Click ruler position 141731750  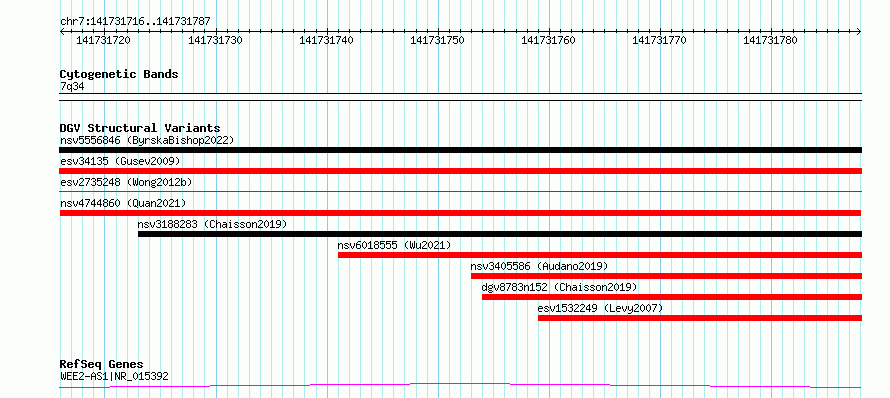[438, 40]
